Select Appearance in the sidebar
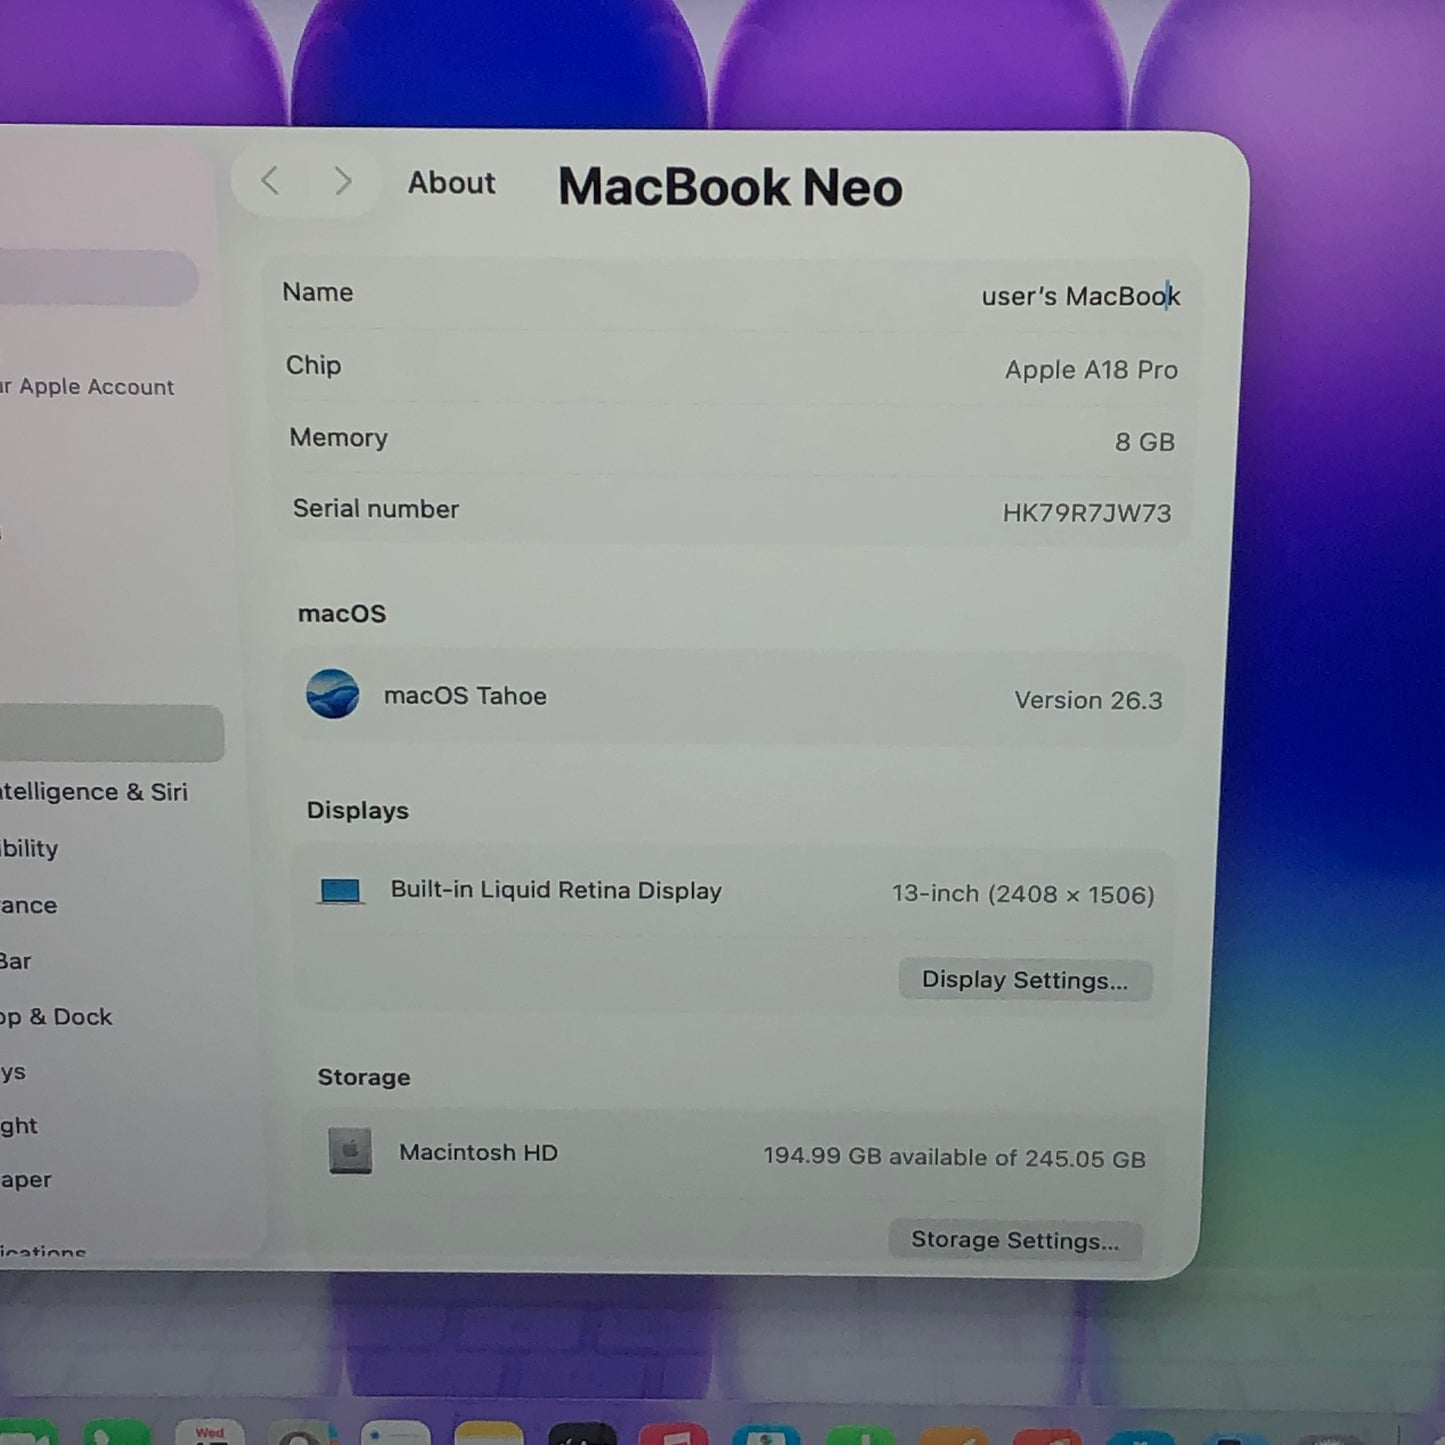The image size is (1445, 1445). click(x=29, y=905)
